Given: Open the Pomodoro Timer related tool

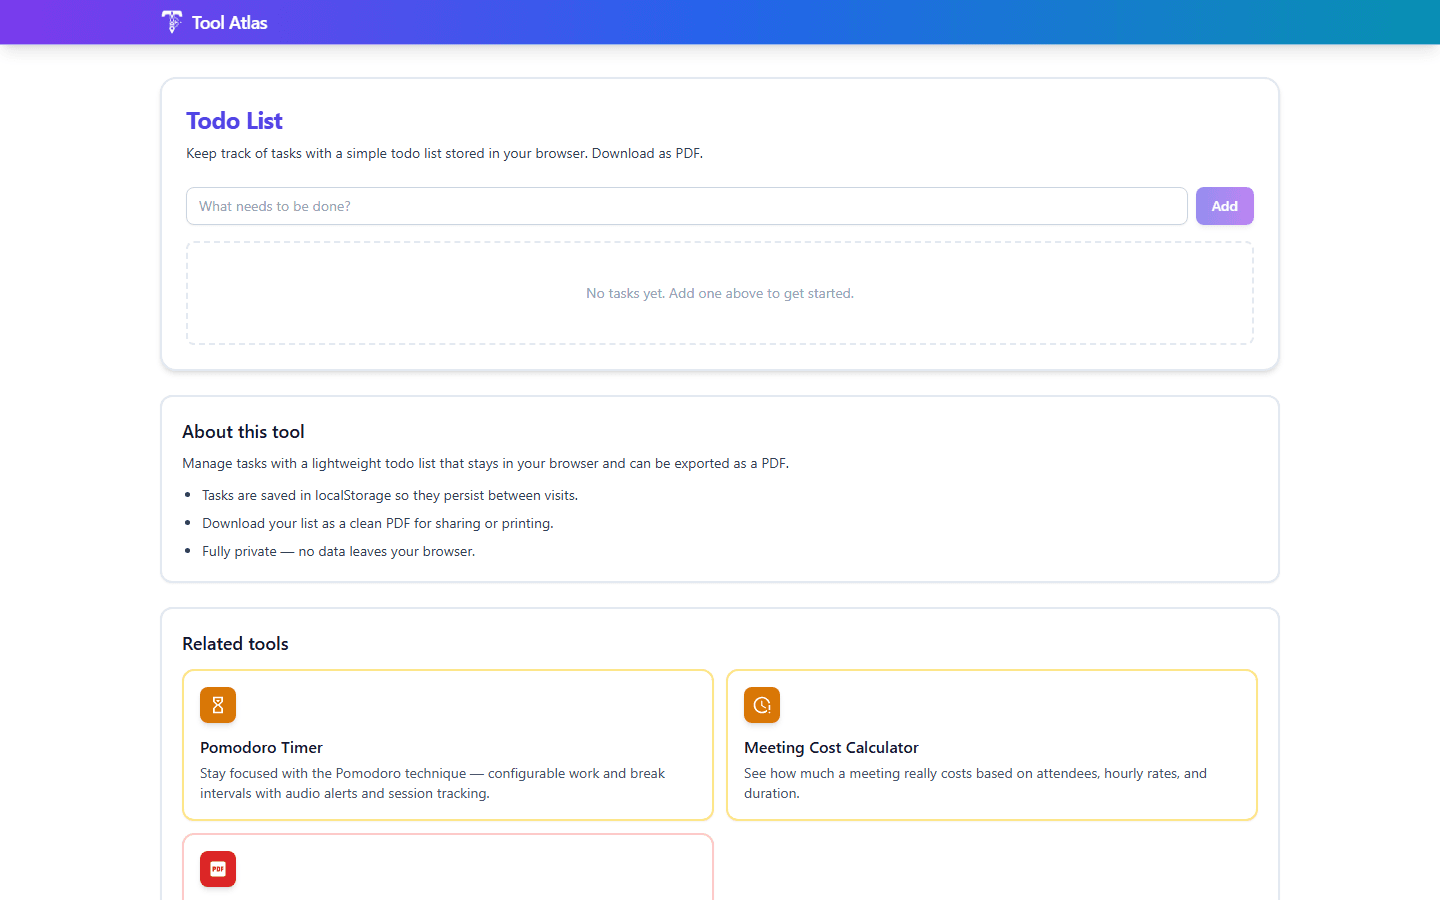Looking at the screenshot, I should 448,745.
